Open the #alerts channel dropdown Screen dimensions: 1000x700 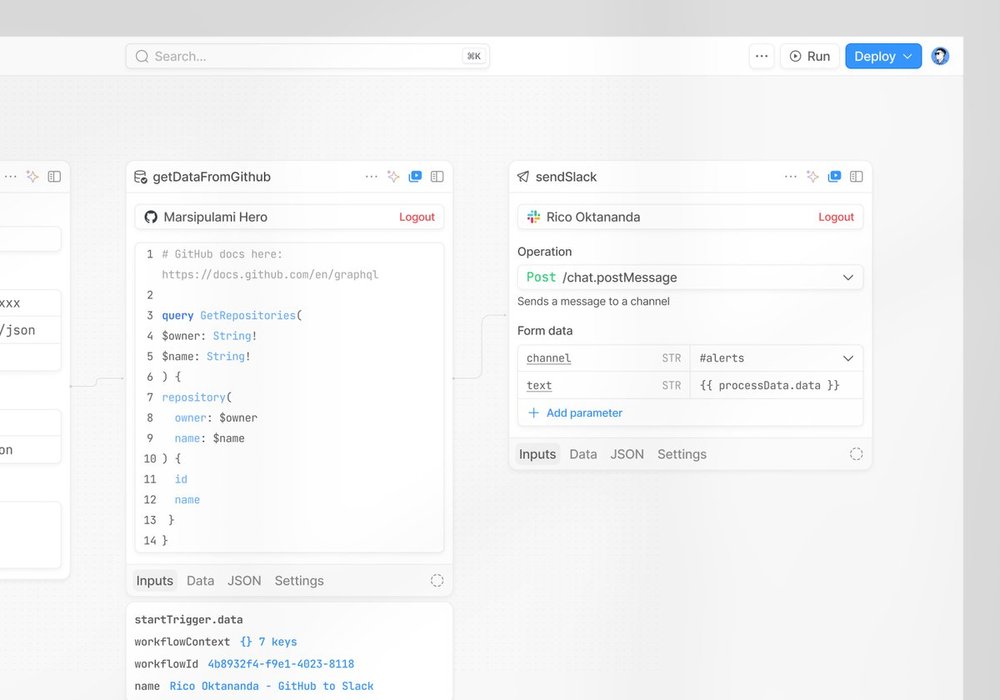click(848, 358)
